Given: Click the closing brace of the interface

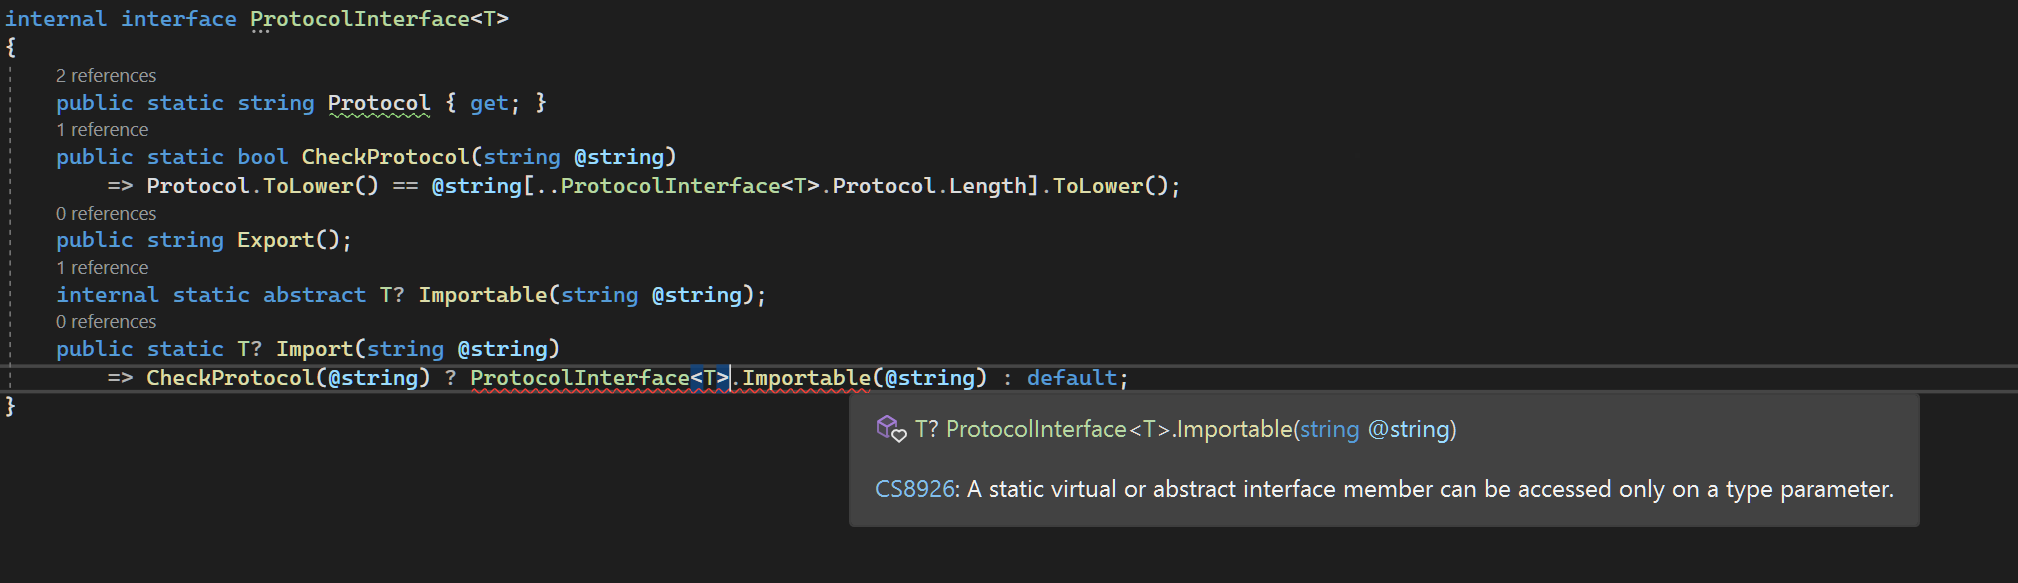Looking at the screenshot, I should tap(10, 406).
